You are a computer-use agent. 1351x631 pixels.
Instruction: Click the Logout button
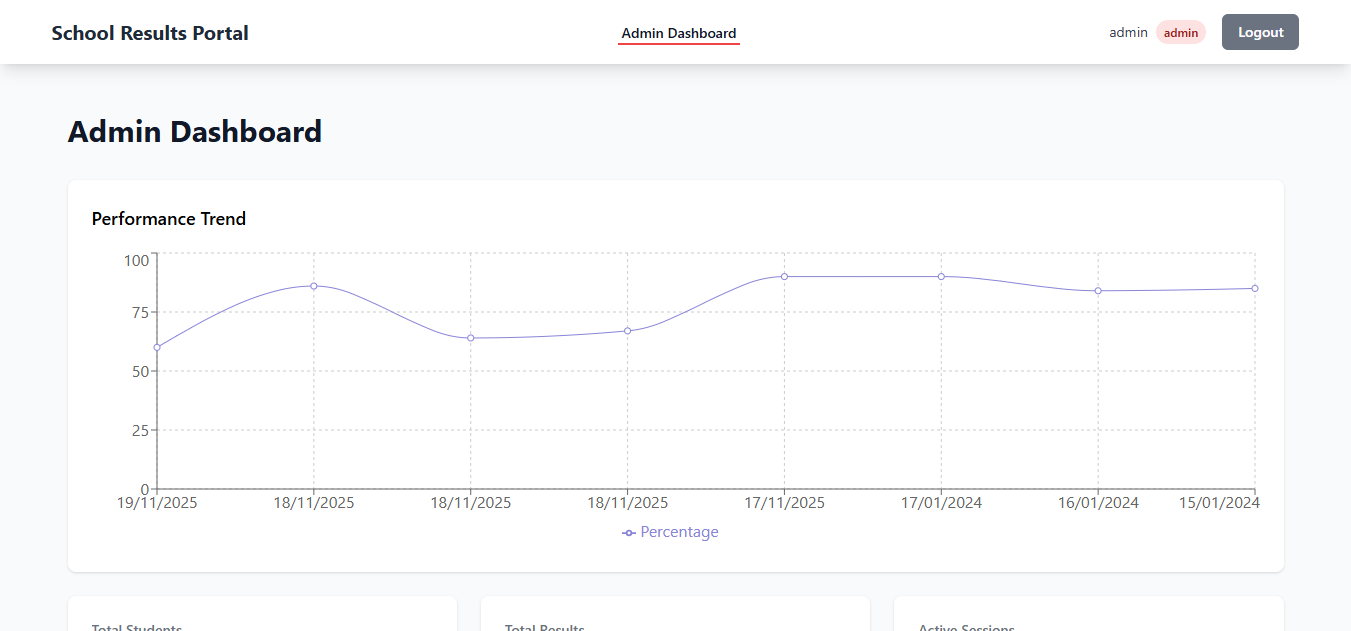1260,32
